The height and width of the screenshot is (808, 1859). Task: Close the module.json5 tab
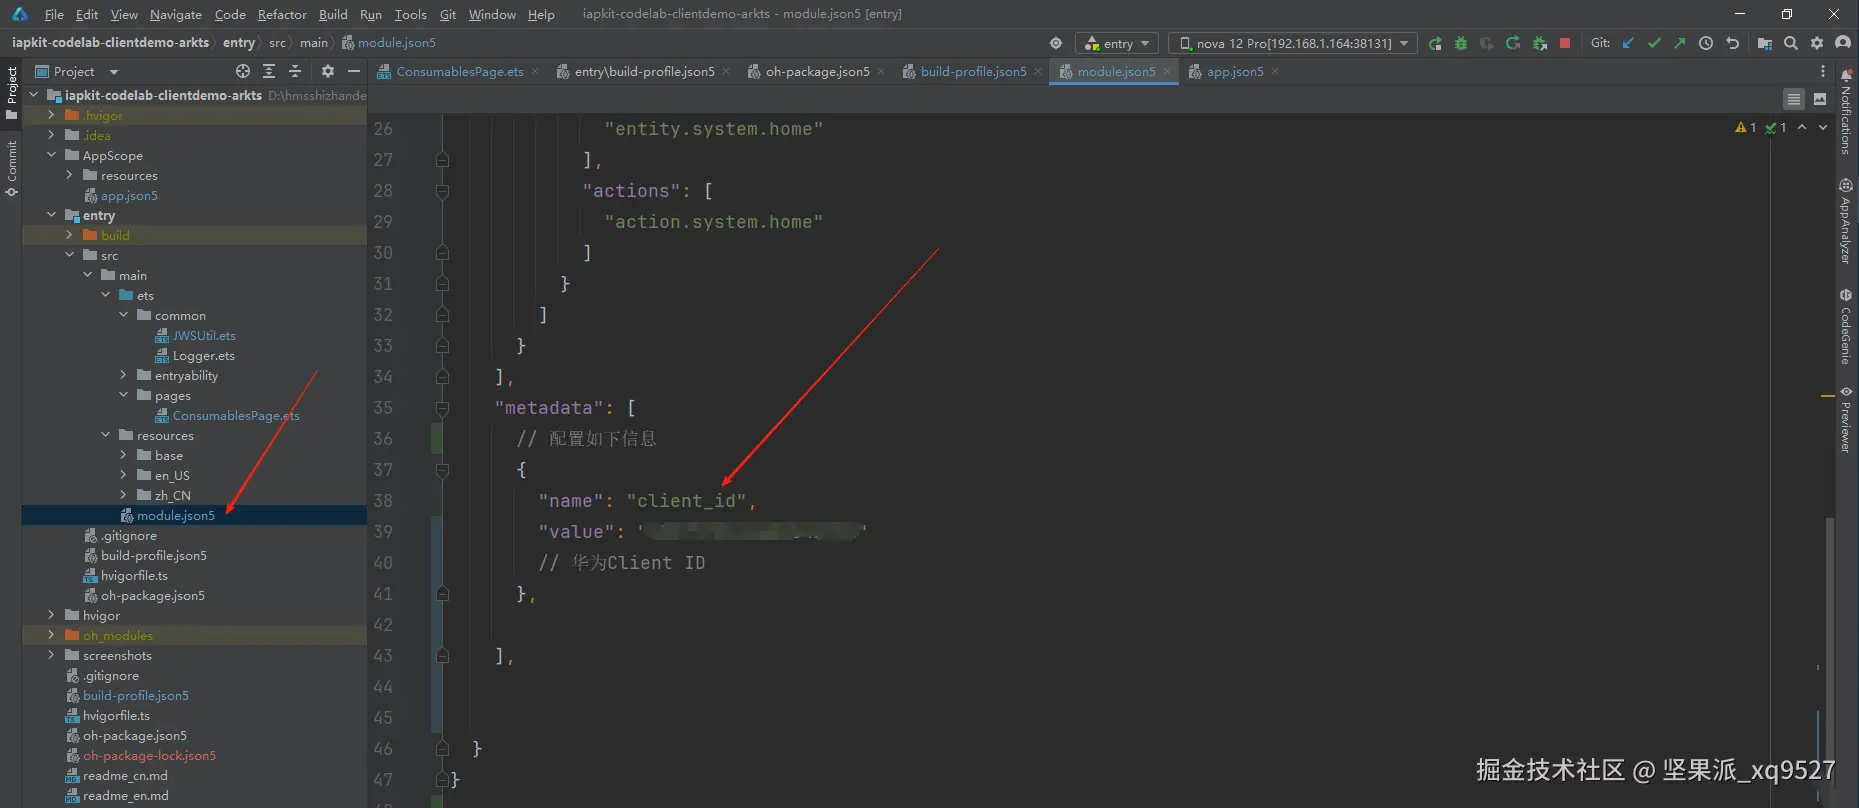[1166, 72]
